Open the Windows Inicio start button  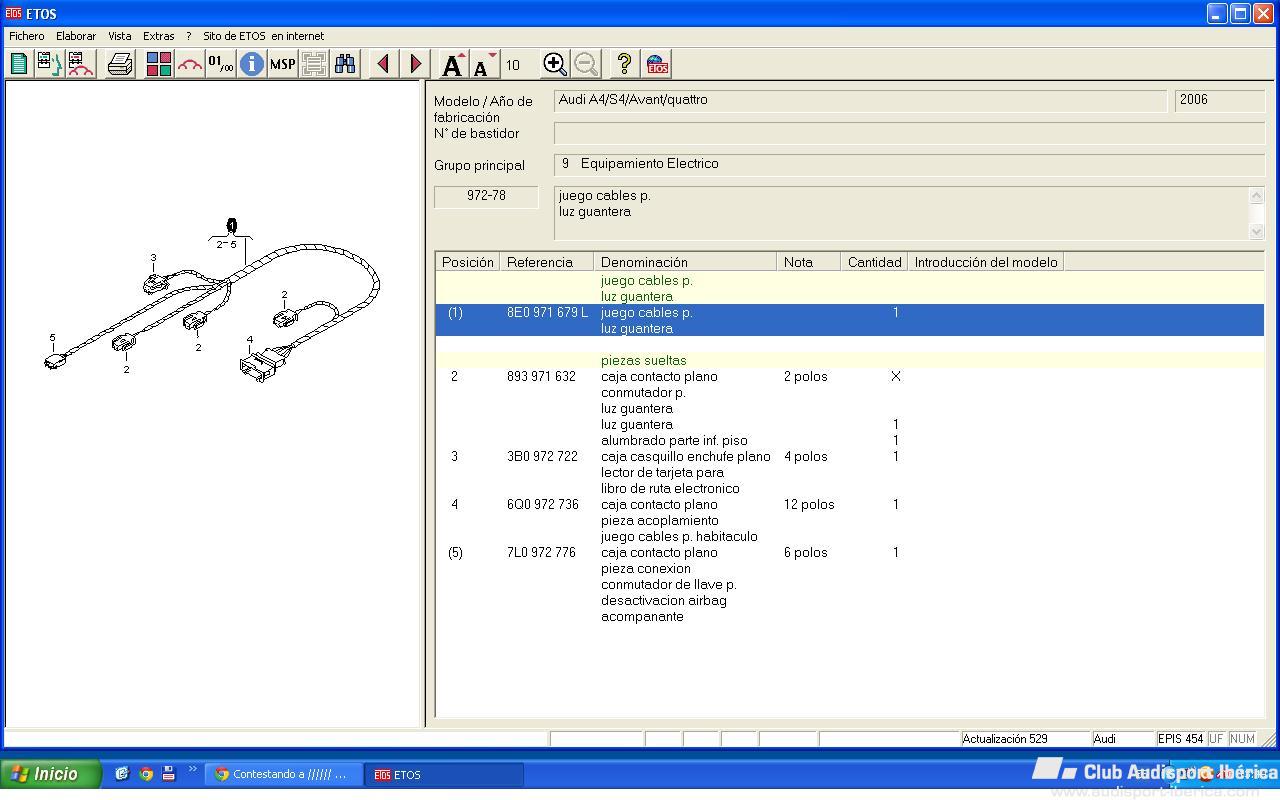50,774
